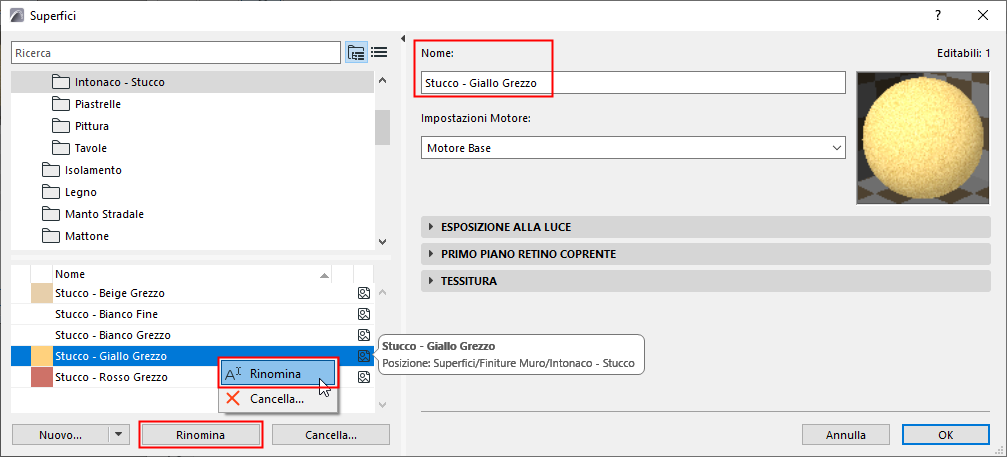Screen dimensions: 1007x457
Task: Click into the Ricerca search field
Action: click(x=175, y=52)
